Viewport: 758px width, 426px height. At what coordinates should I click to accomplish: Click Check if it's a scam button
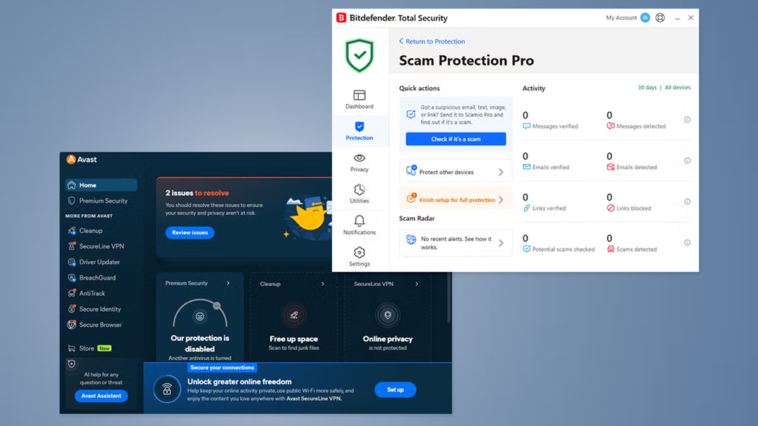pos(456,139)
